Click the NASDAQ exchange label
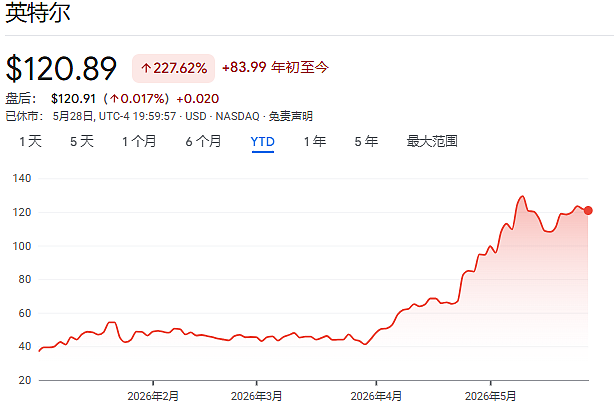Viewport: 614px width, 420px height. click(x=237, y=116)
